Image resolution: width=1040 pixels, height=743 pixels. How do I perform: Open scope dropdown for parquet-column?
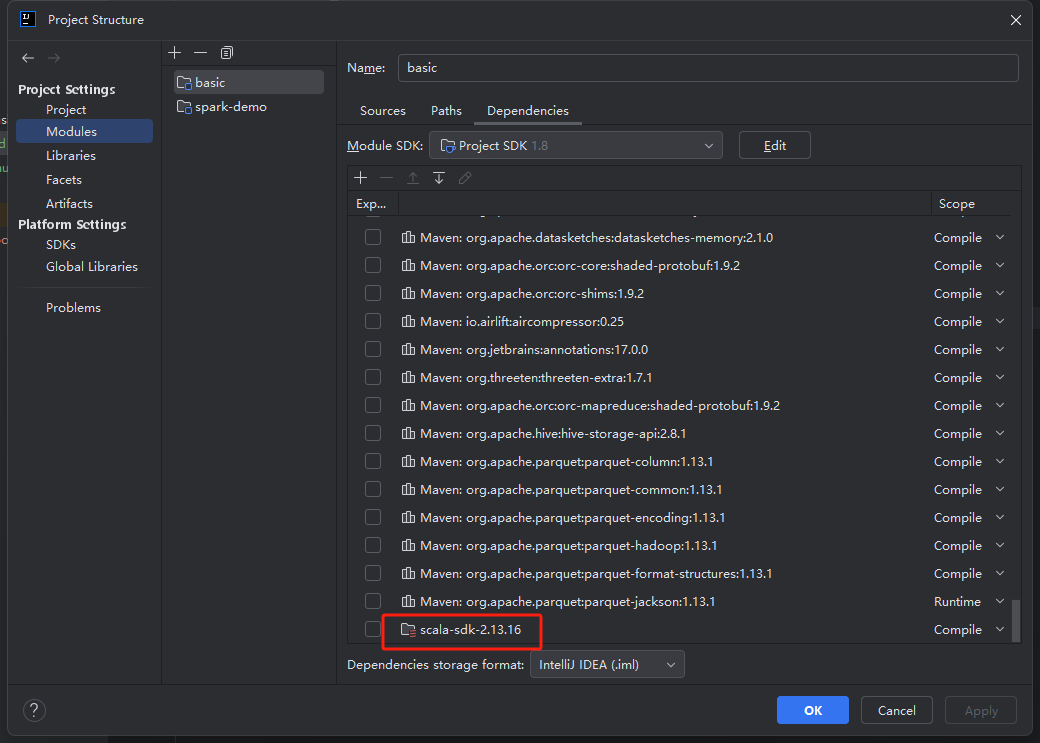1000,461
